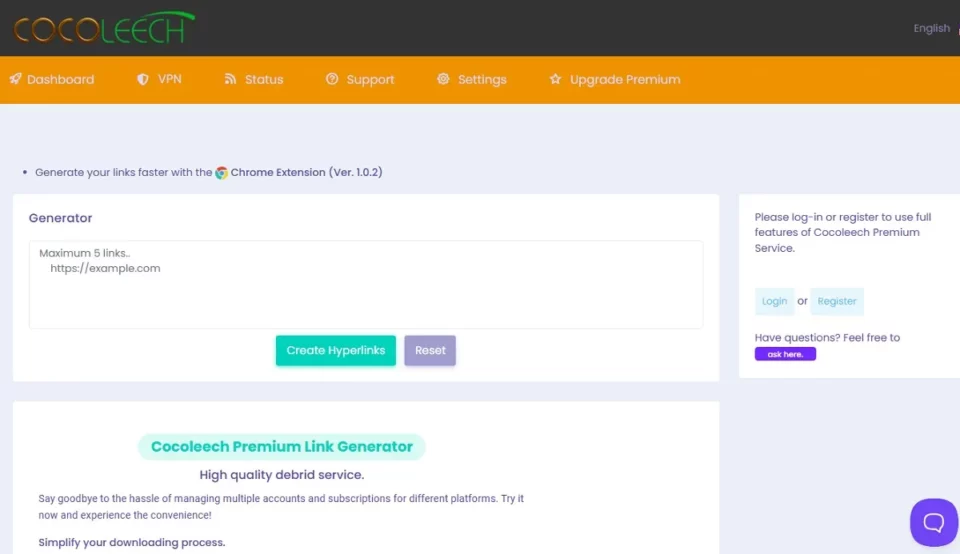Click the question mark icon beside Support
960x554 pixels.
pyautogui.click(x=332, y=79)
